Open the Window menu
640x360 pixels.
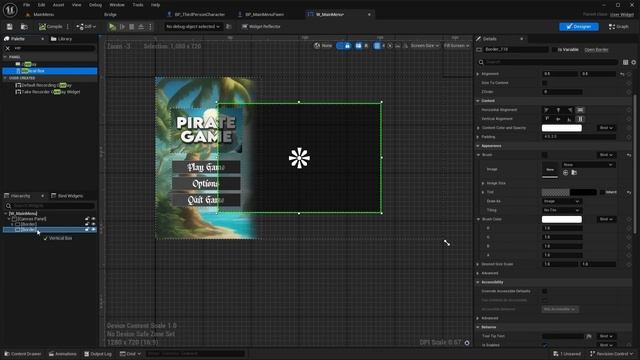point(117,5)
